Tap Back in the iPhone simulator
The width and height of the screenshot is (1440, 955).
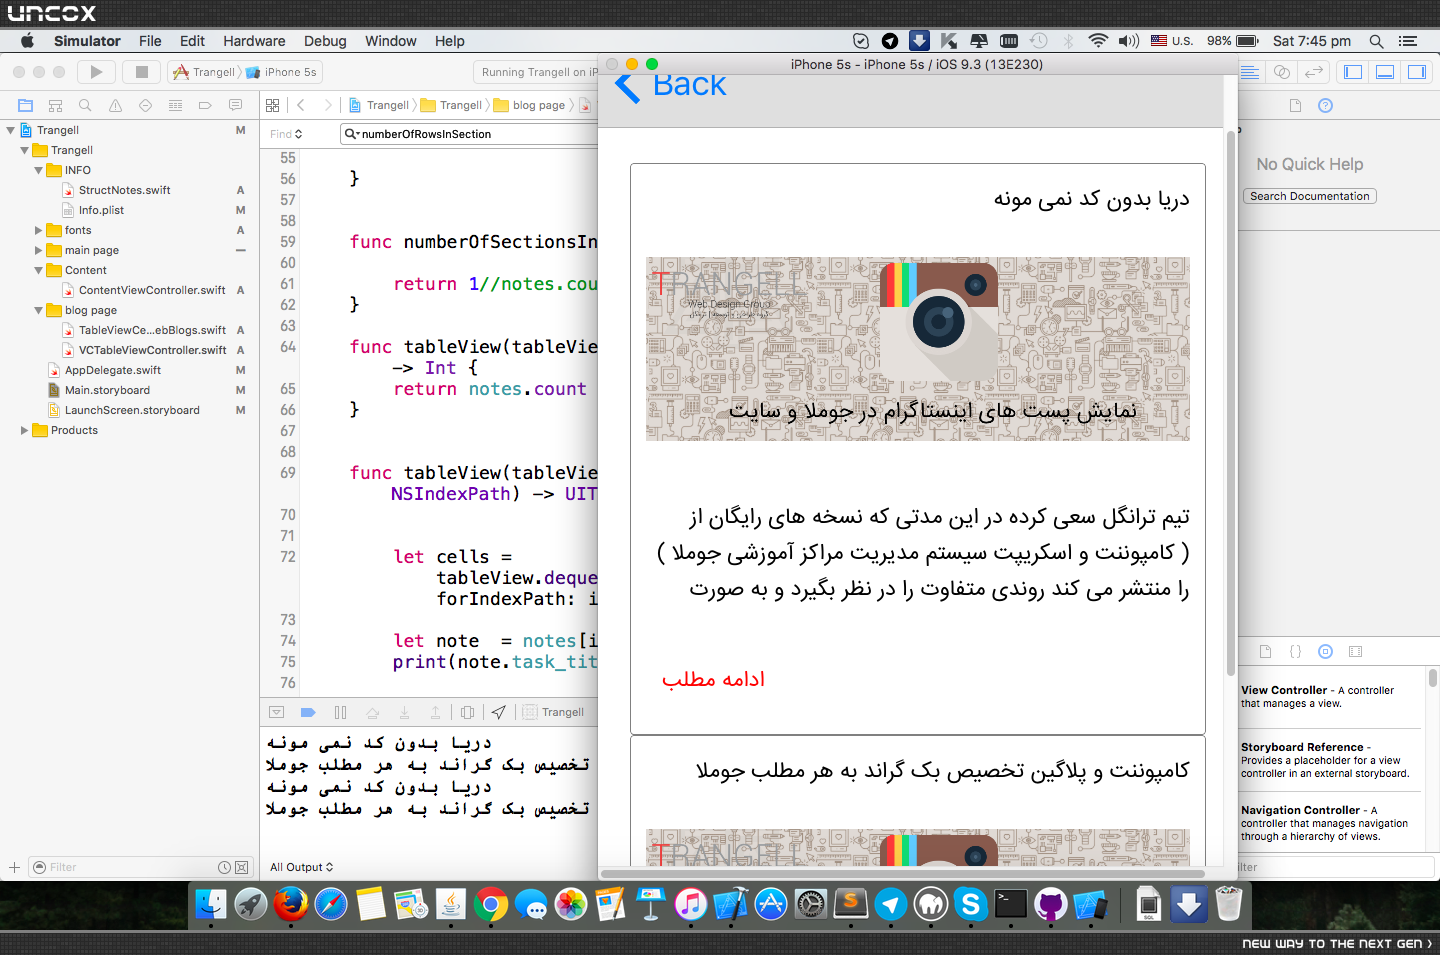coord(671,86)
